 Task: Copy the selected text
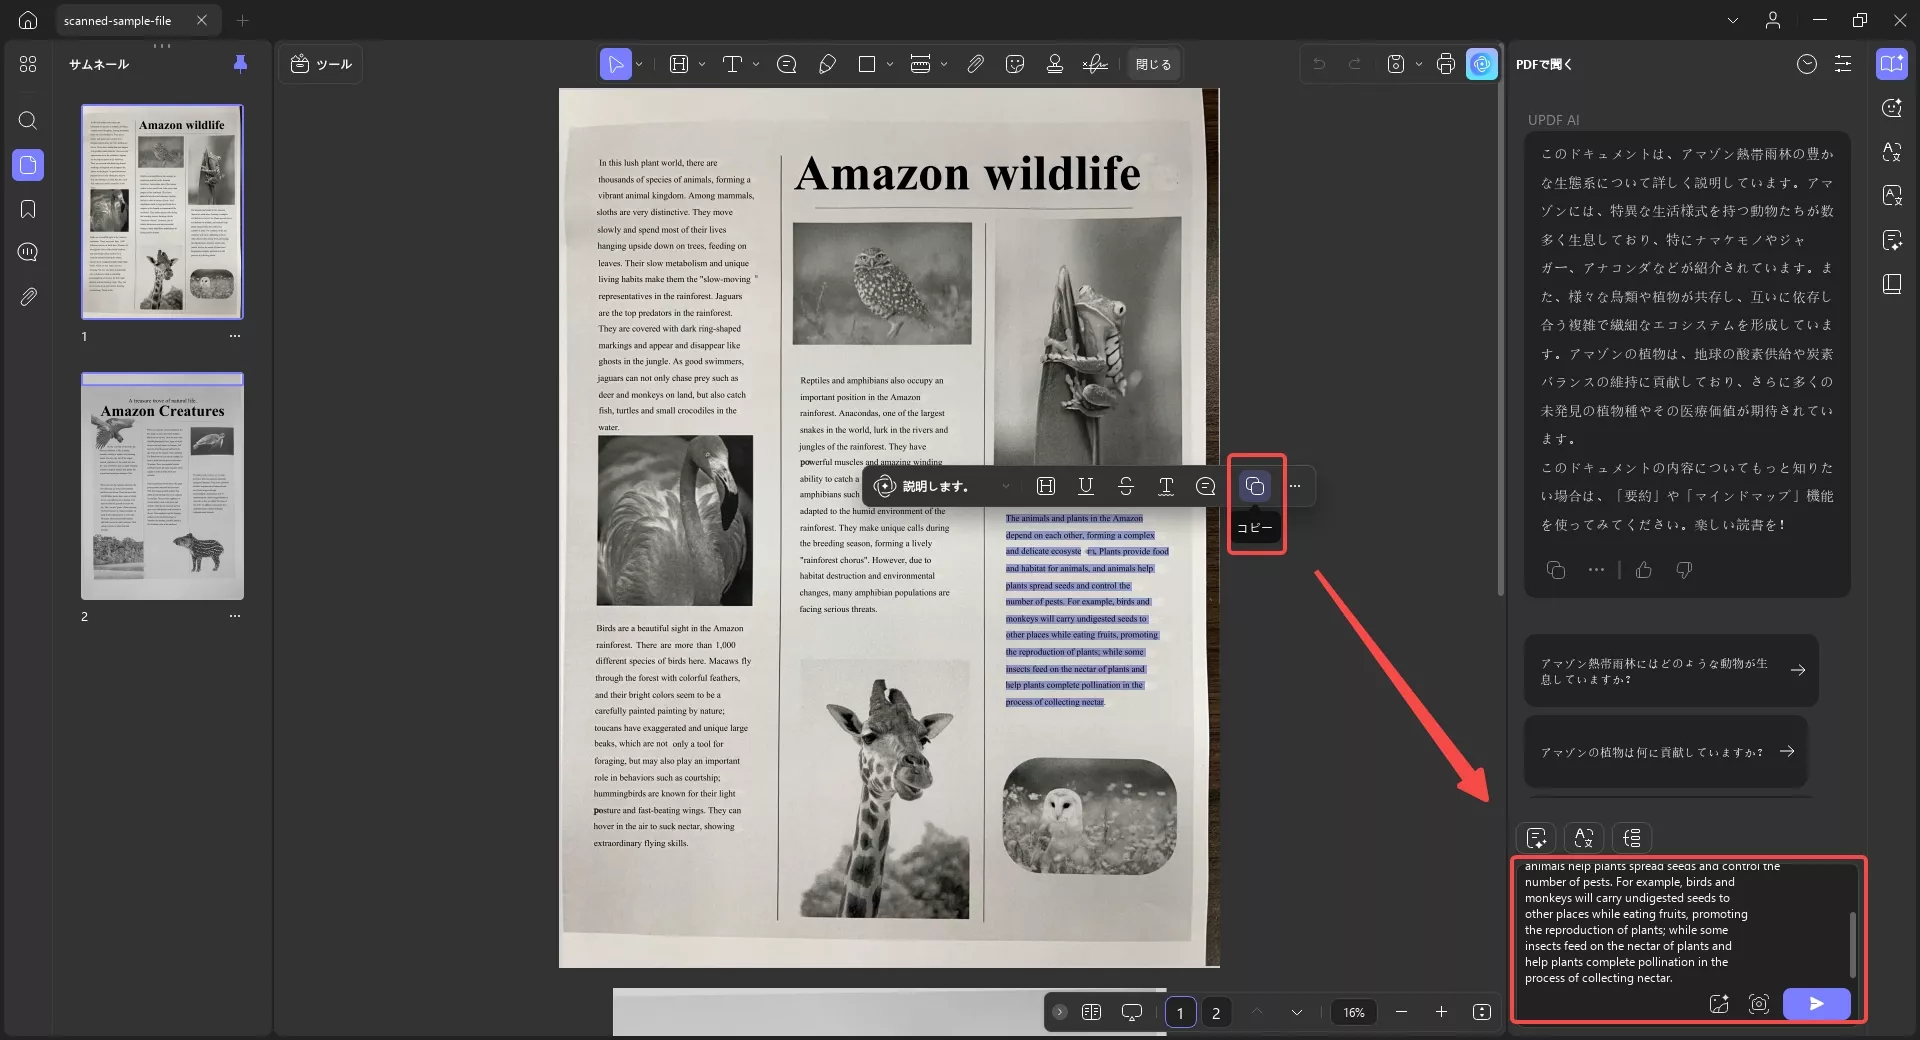tap(1255, 486)
